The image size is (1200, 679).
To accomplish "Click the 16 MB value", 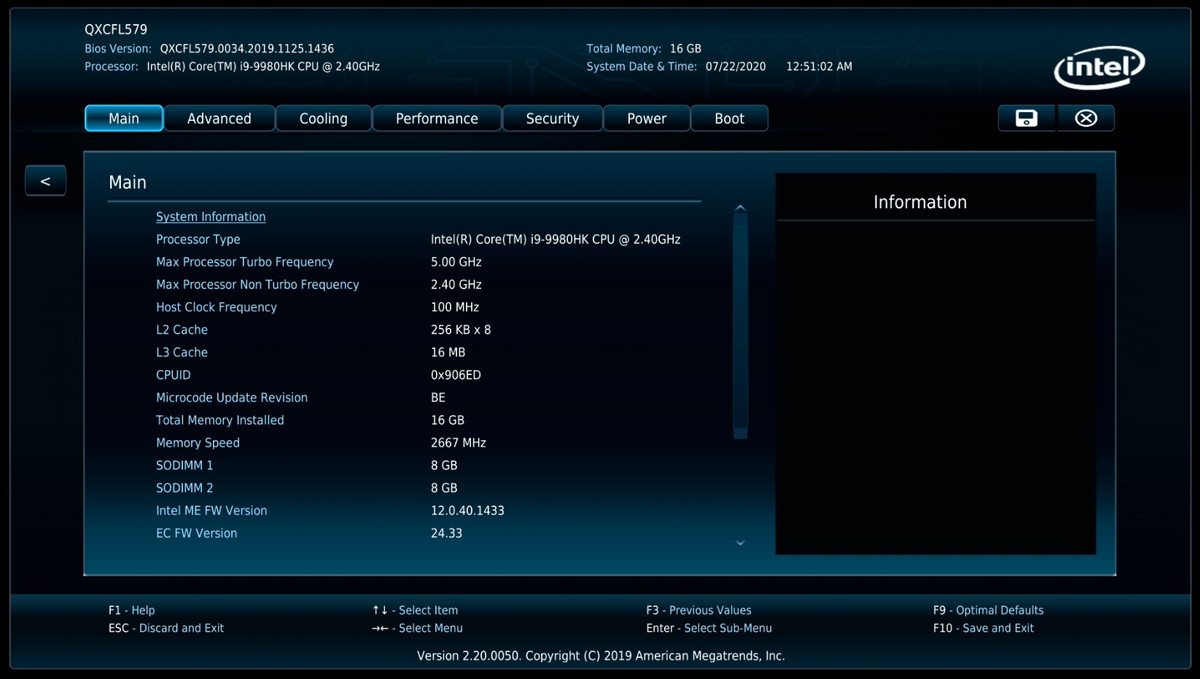I will [448, 352].
